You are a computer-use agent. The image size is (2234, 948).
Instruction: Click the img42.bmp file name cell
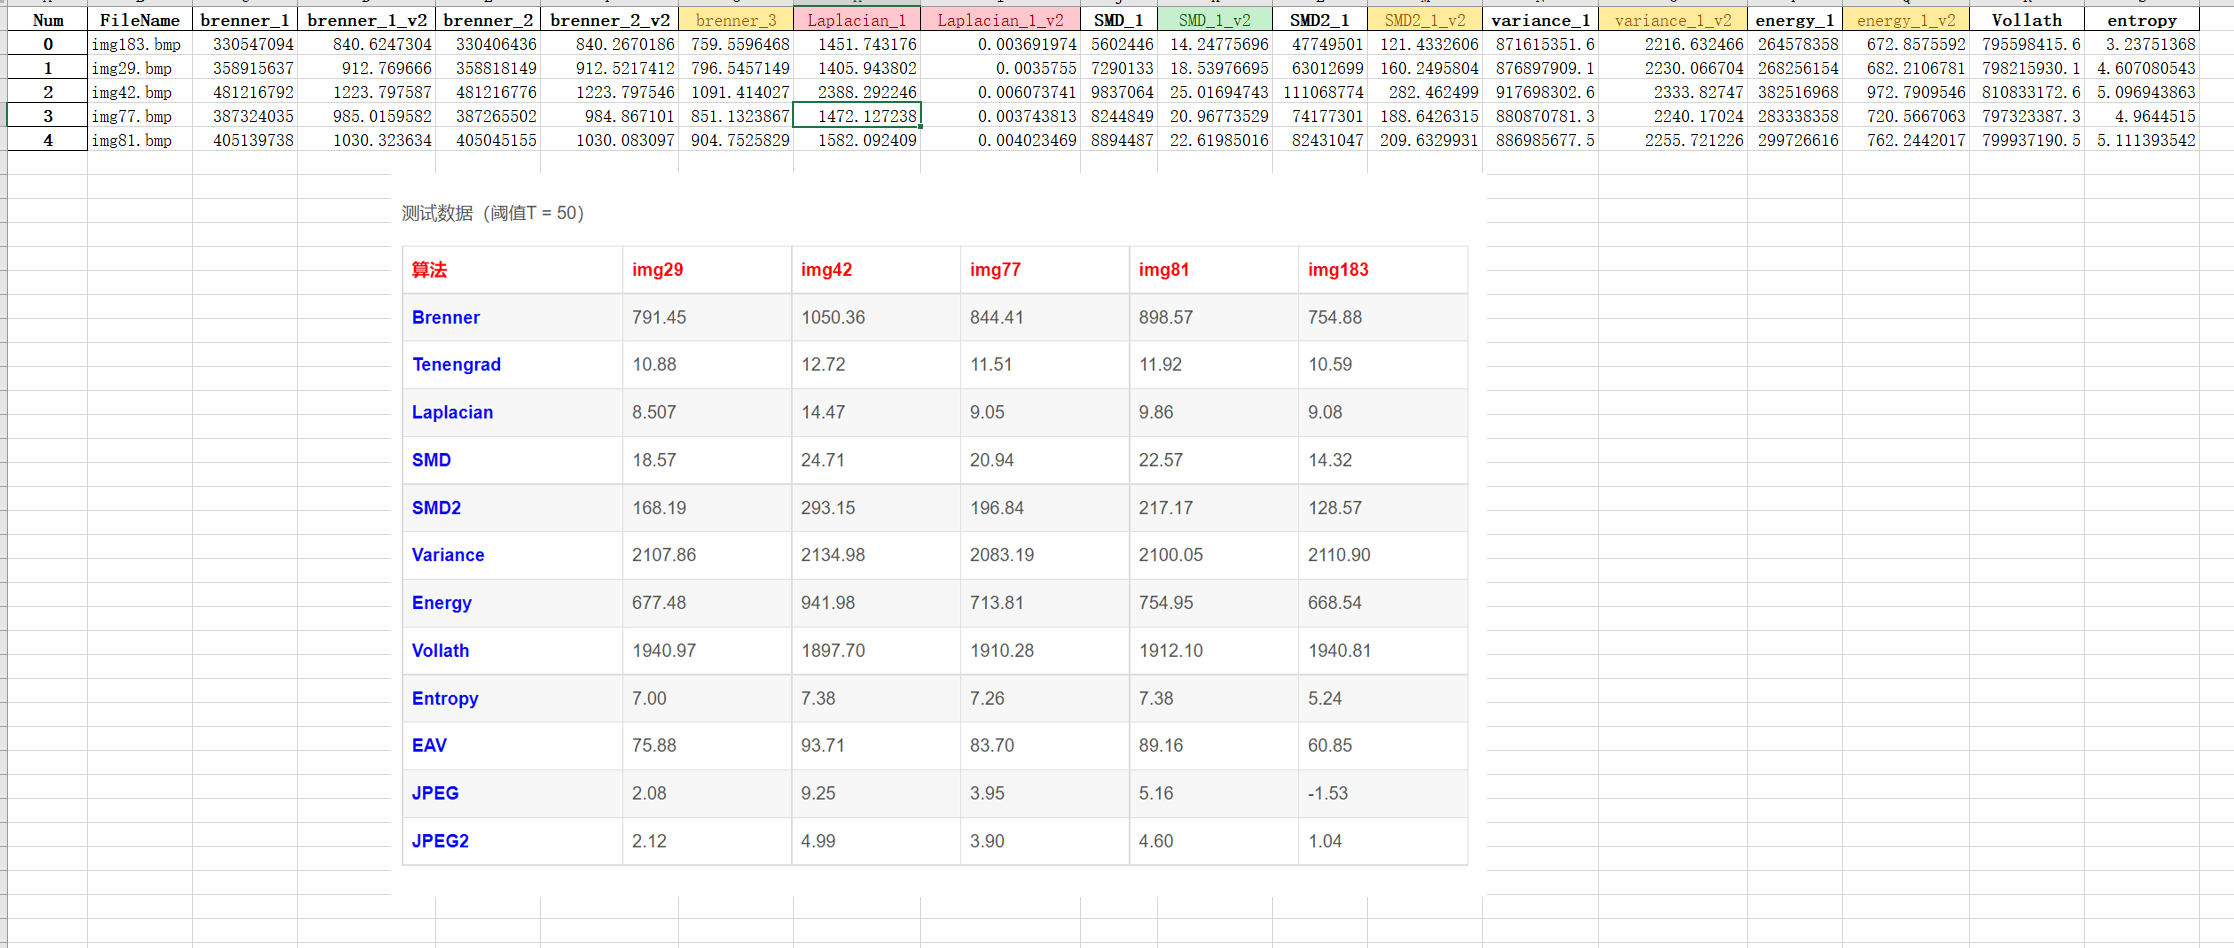coord(140,92)
